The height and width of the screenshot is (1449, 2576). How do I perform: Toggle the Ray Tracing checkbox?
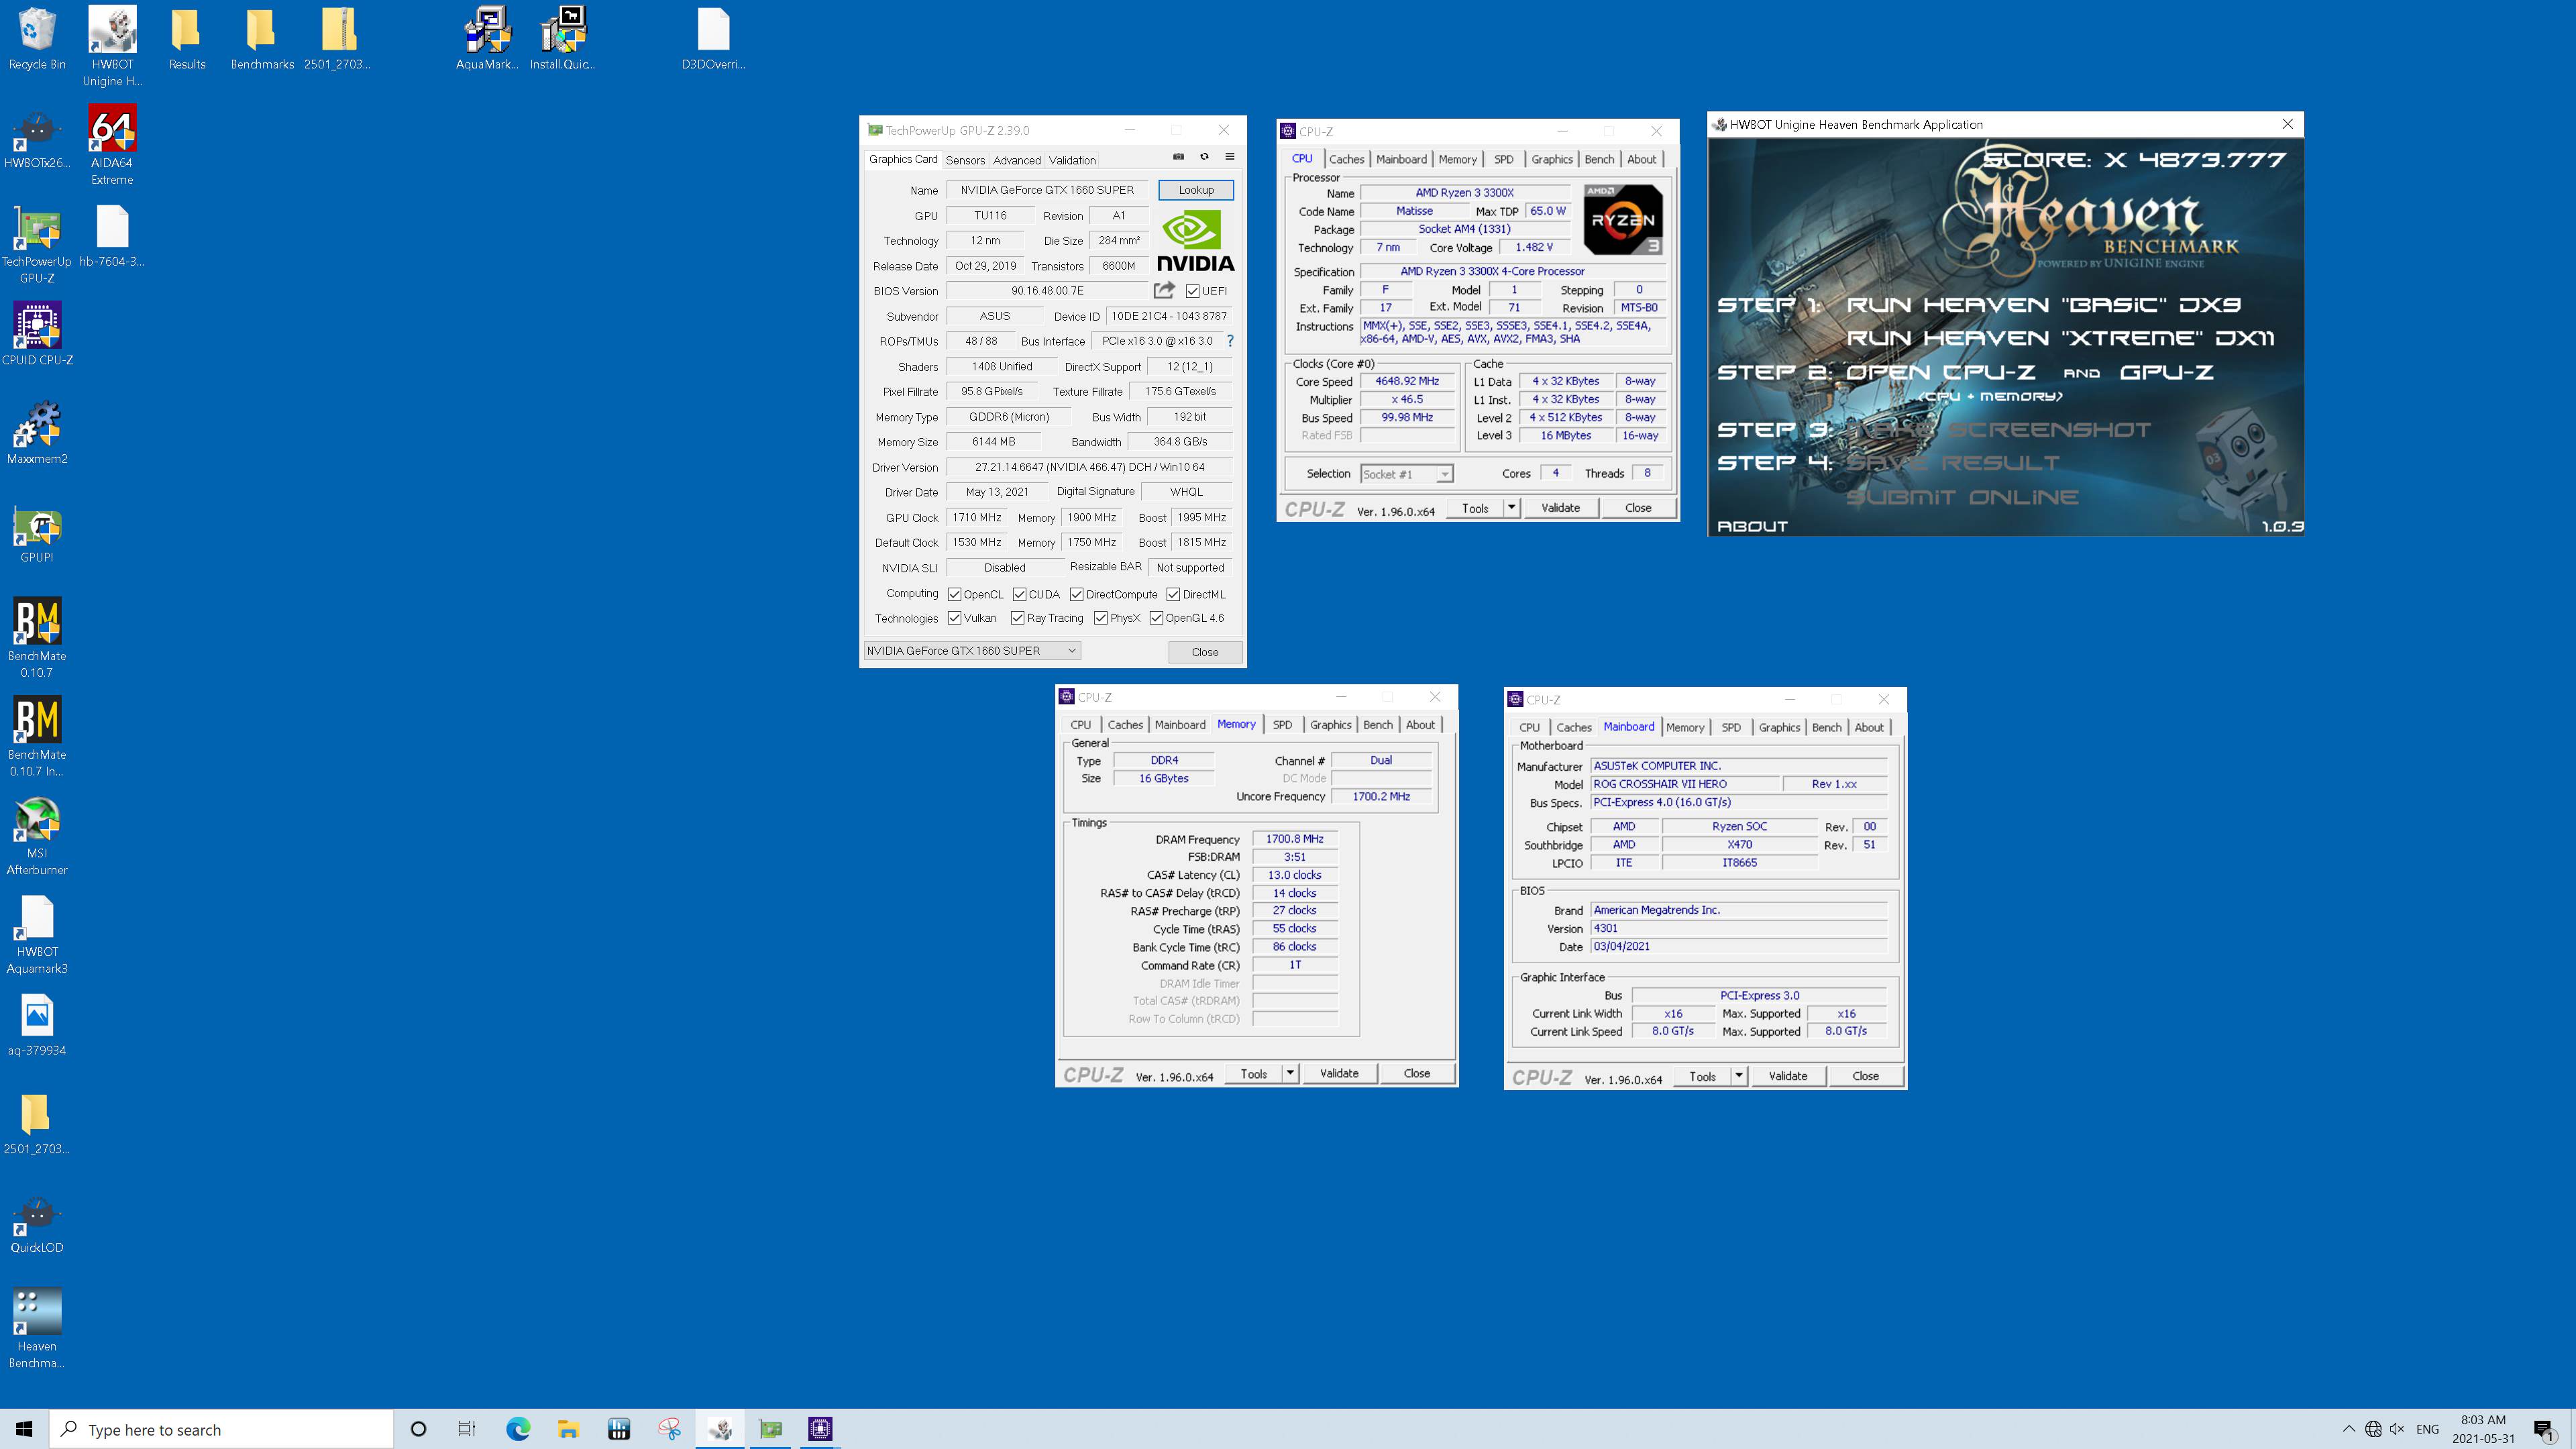pos(1017,618)
